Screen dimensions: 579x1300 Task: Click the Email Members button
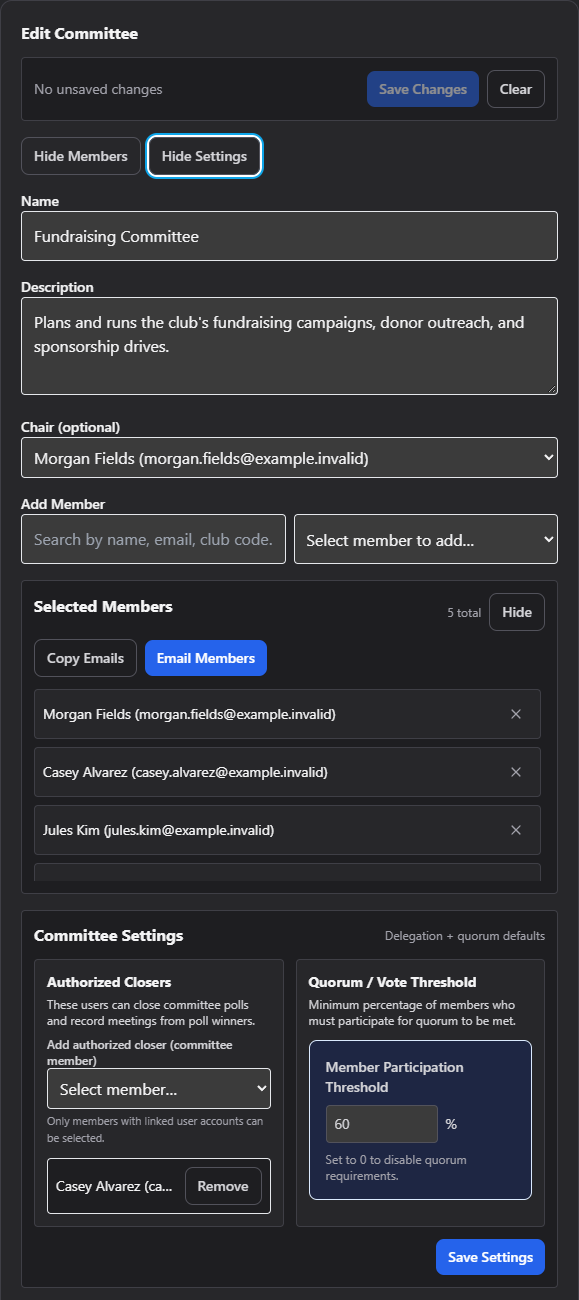(x=206, y=658)
